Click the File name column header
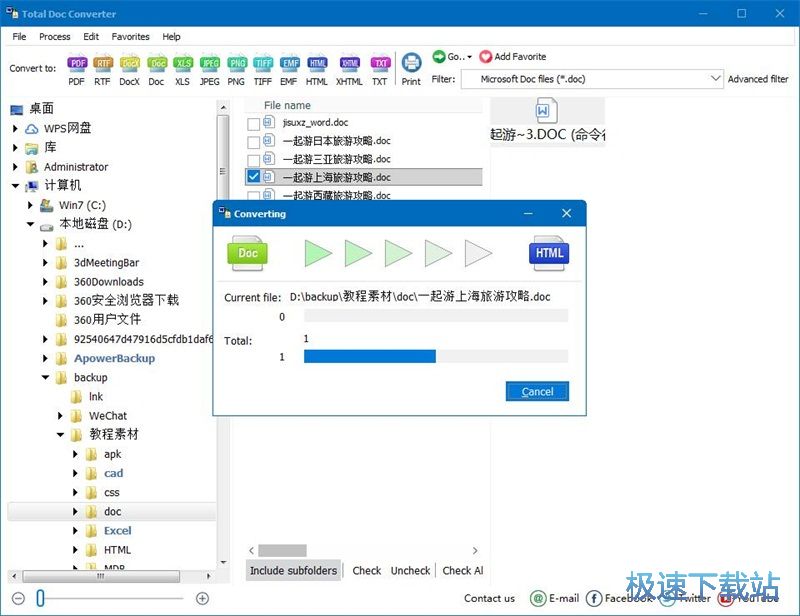This screenshot has height=616, width=800. (287, 105)
